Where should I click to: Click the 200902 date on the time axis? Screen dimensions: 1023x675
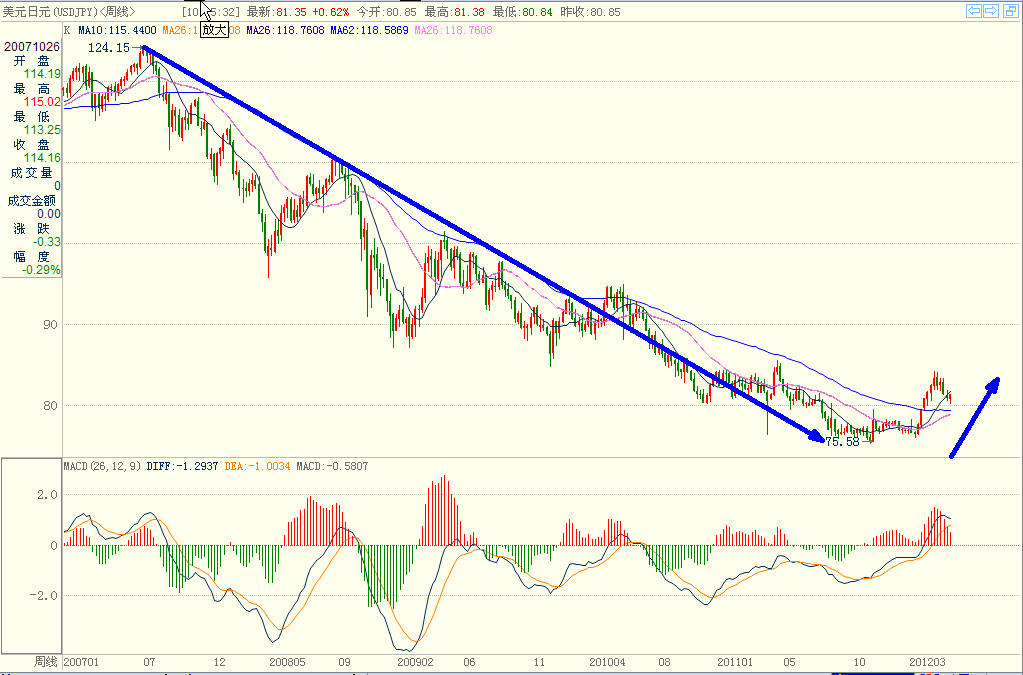tap(416, 663)
